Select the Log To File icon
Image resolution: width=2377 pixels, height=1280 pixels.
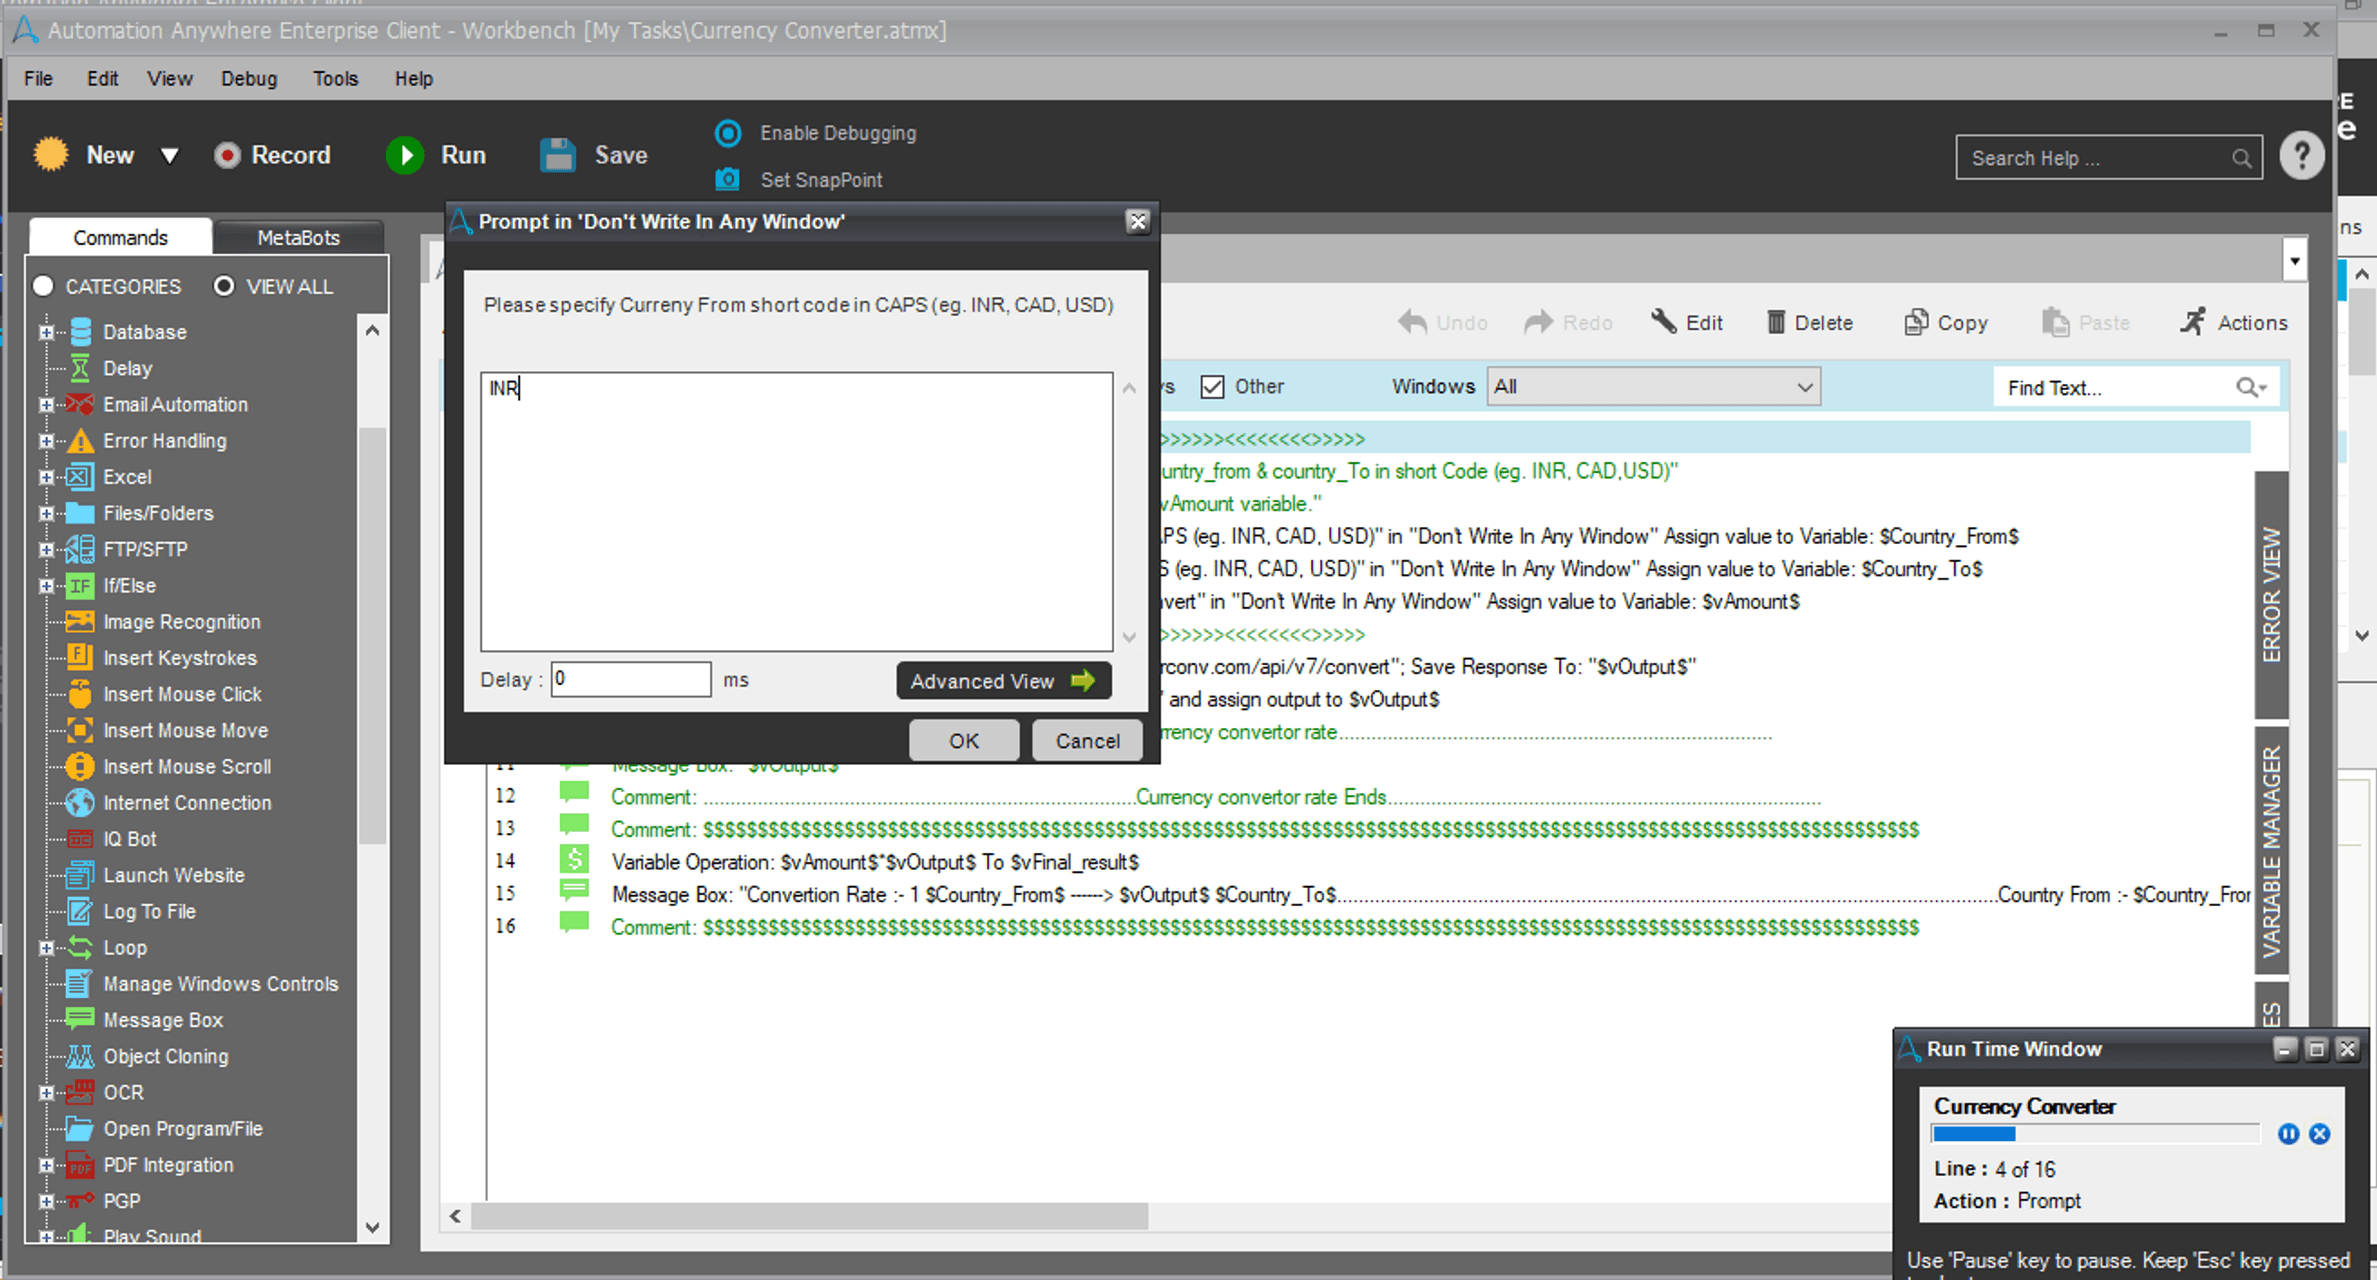click(80, 911)
